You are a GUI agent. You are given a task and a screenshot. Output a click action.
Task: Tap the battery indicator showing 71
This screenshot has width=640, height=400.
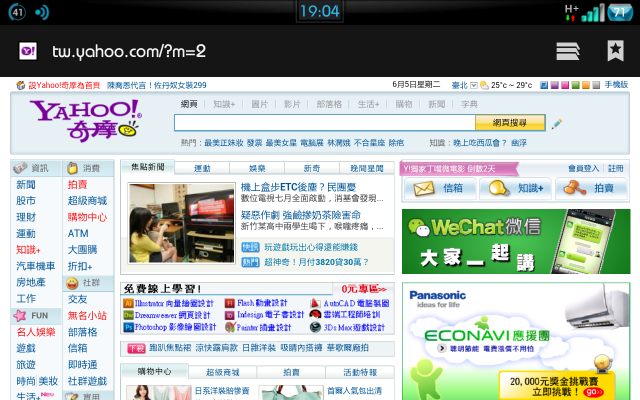(620, 12)
